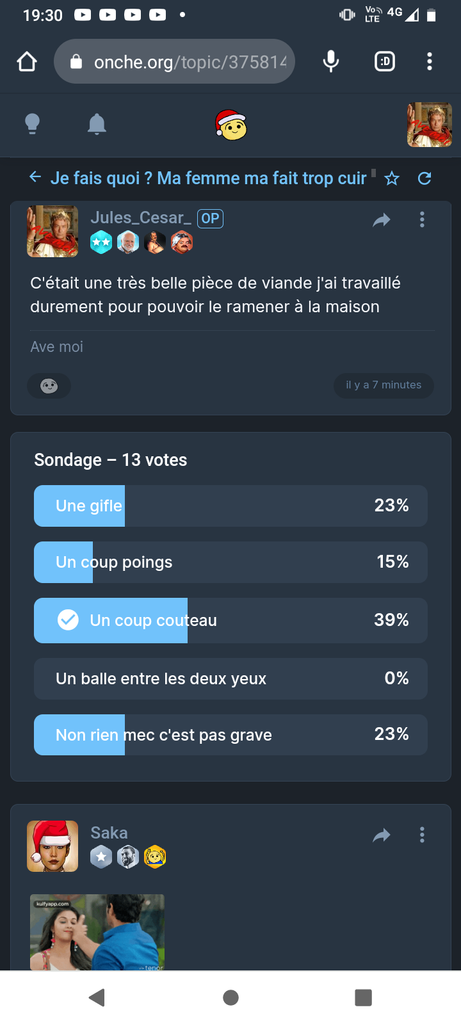
Task: Open options menu on Saka's post
Action: [x=422, y=835]
